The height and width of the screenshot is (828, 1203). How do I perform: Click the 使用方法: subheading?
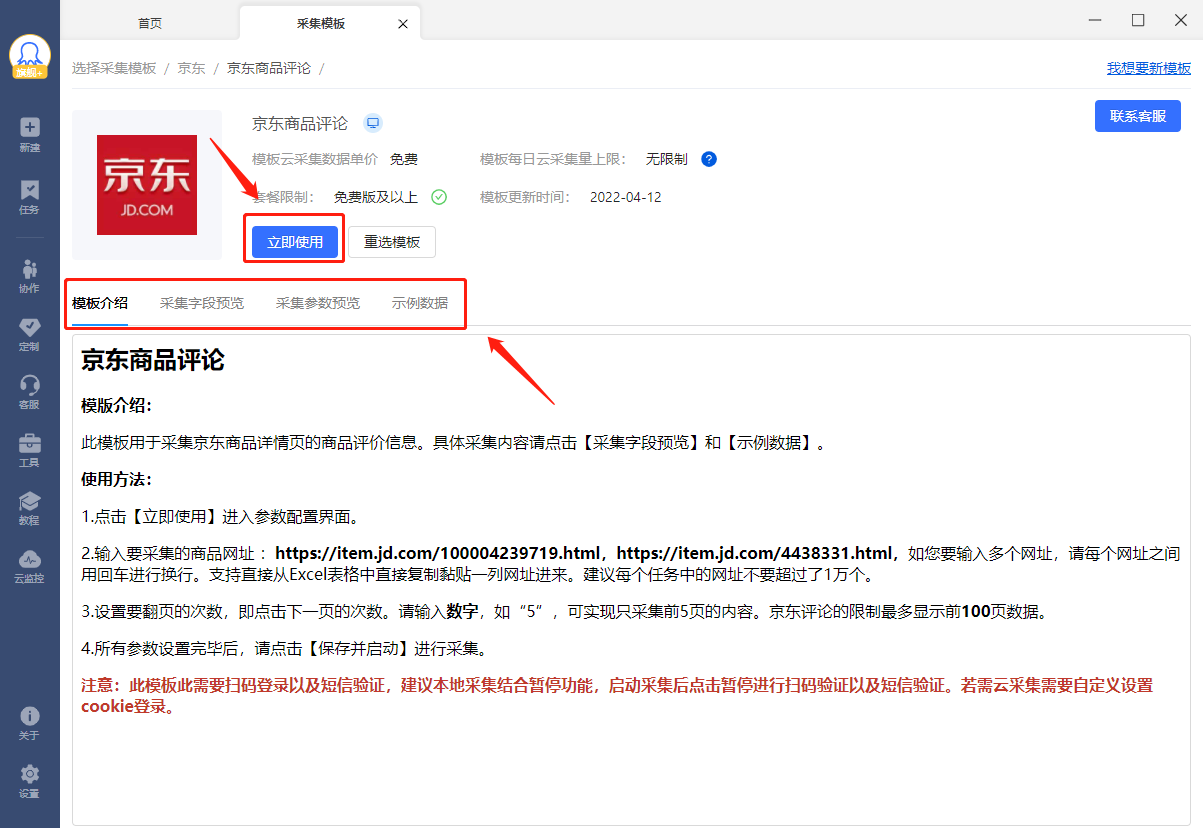click(x=116, y=480)
